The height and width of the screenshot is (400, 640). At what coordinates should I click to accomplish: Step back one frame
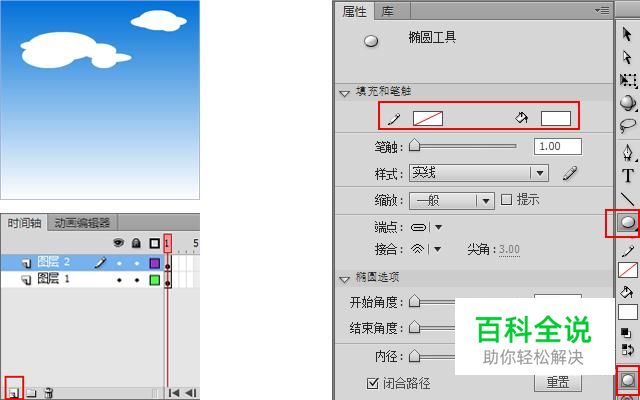click(191, 393)
